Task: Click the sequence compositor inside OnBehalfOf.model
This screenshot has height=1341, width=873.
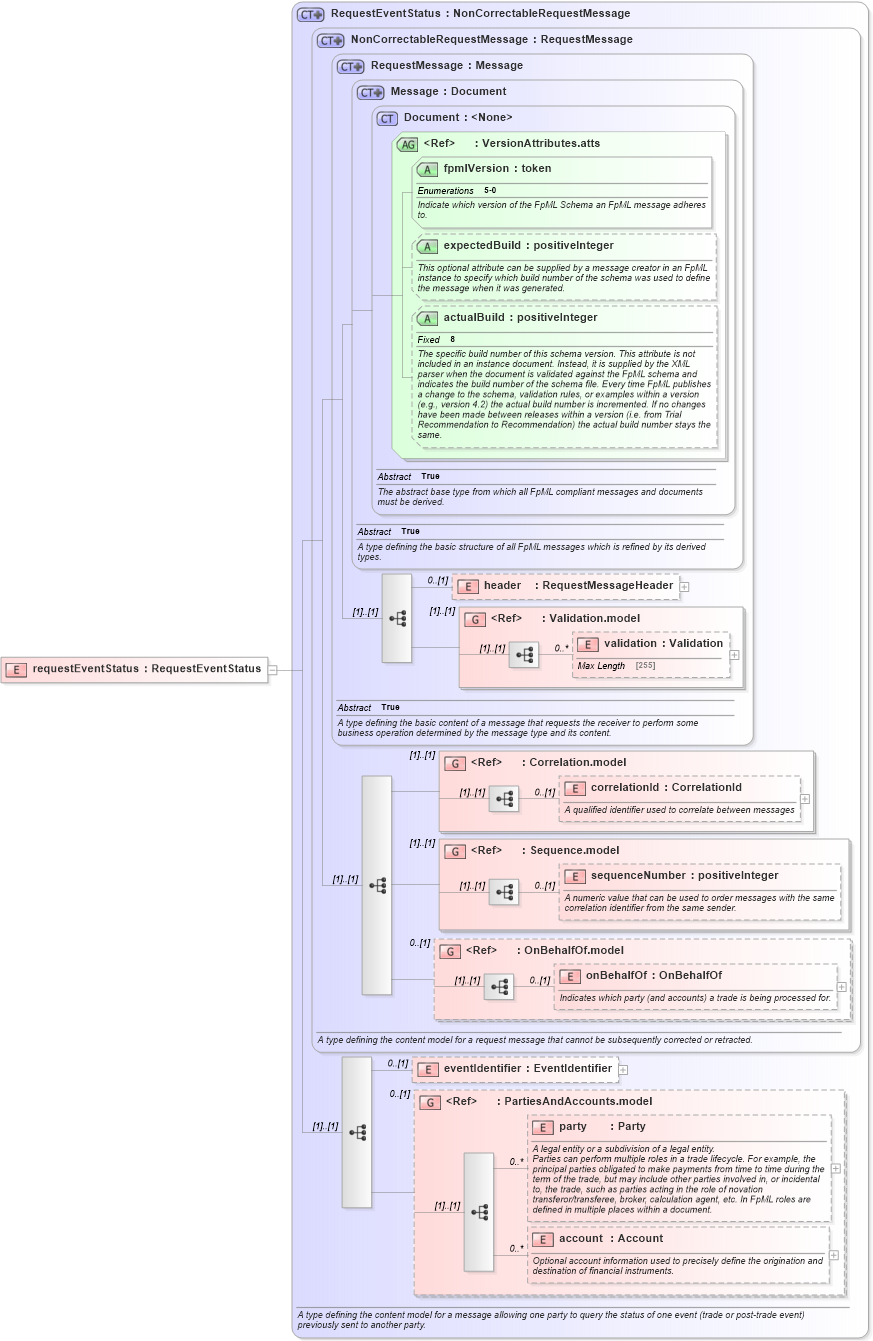Action: click(x=499, y=987)
